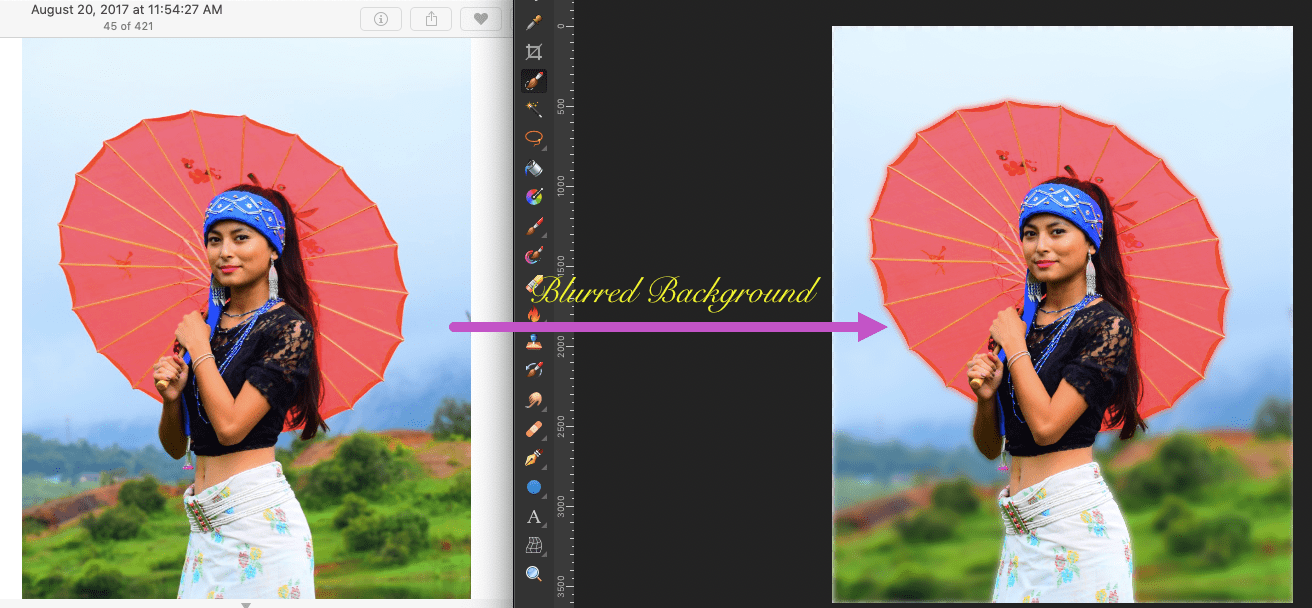This screenshot has width=1312, height=608.
Task: Select the Crop tool
Action: click(534, 52)
